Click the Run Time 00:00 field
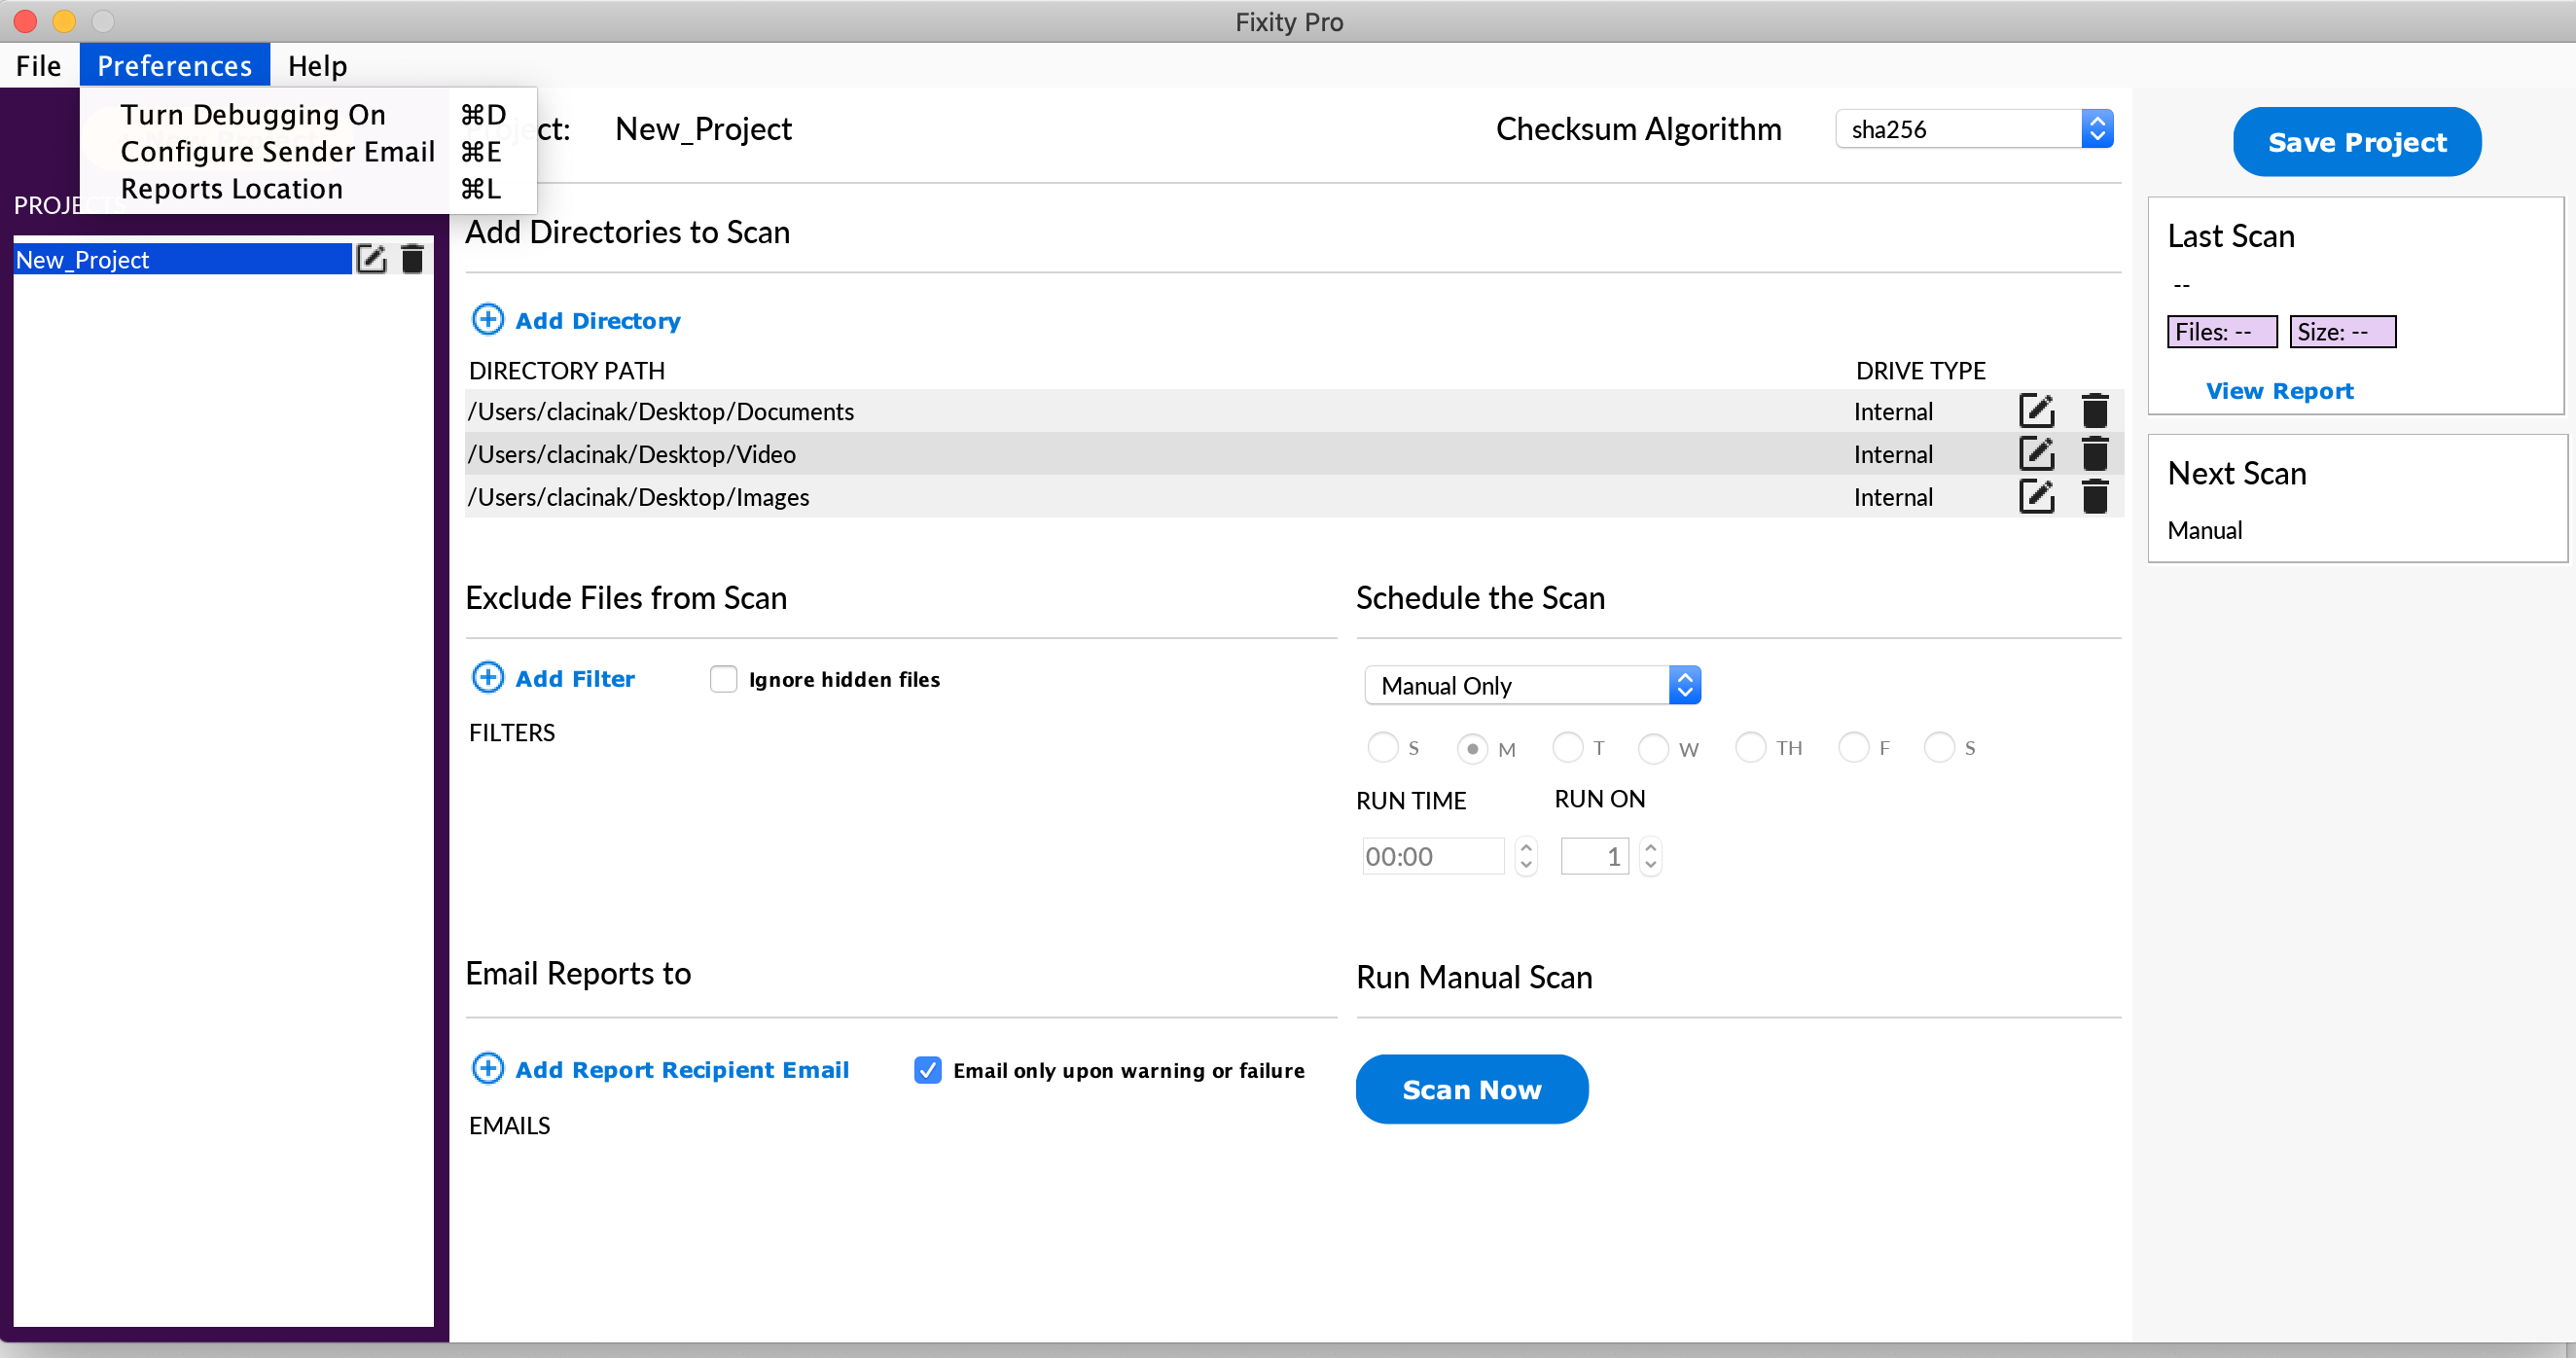2576x1358 pixels. point(1433,856)
